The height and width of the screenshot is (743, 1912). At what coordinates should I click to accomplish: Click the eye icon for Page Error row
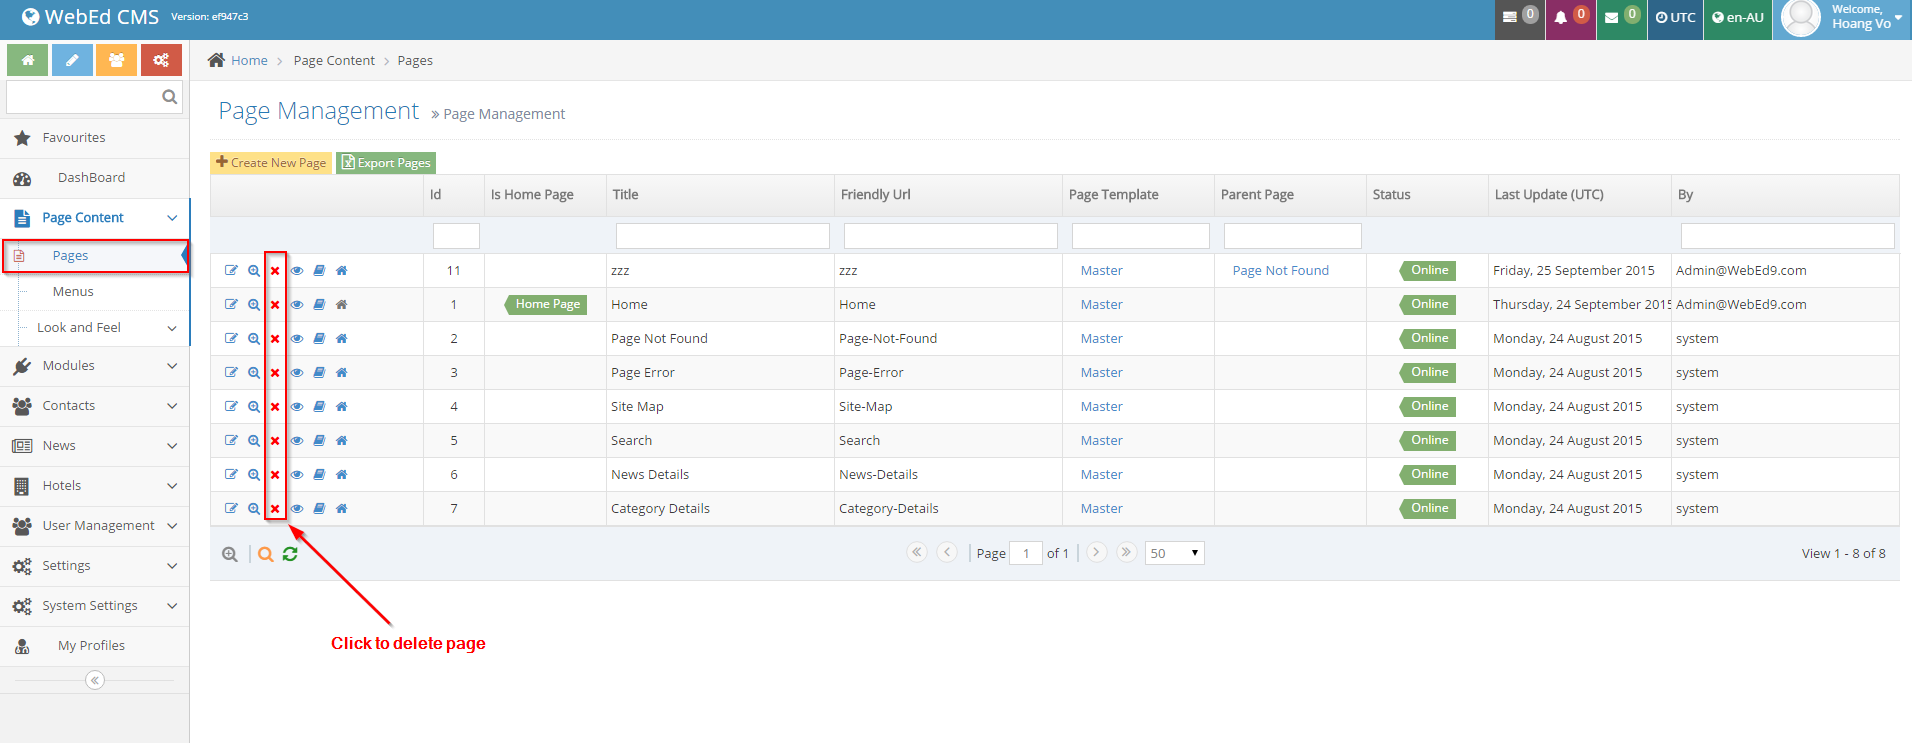pyautogui.click(x=297, y=373)
